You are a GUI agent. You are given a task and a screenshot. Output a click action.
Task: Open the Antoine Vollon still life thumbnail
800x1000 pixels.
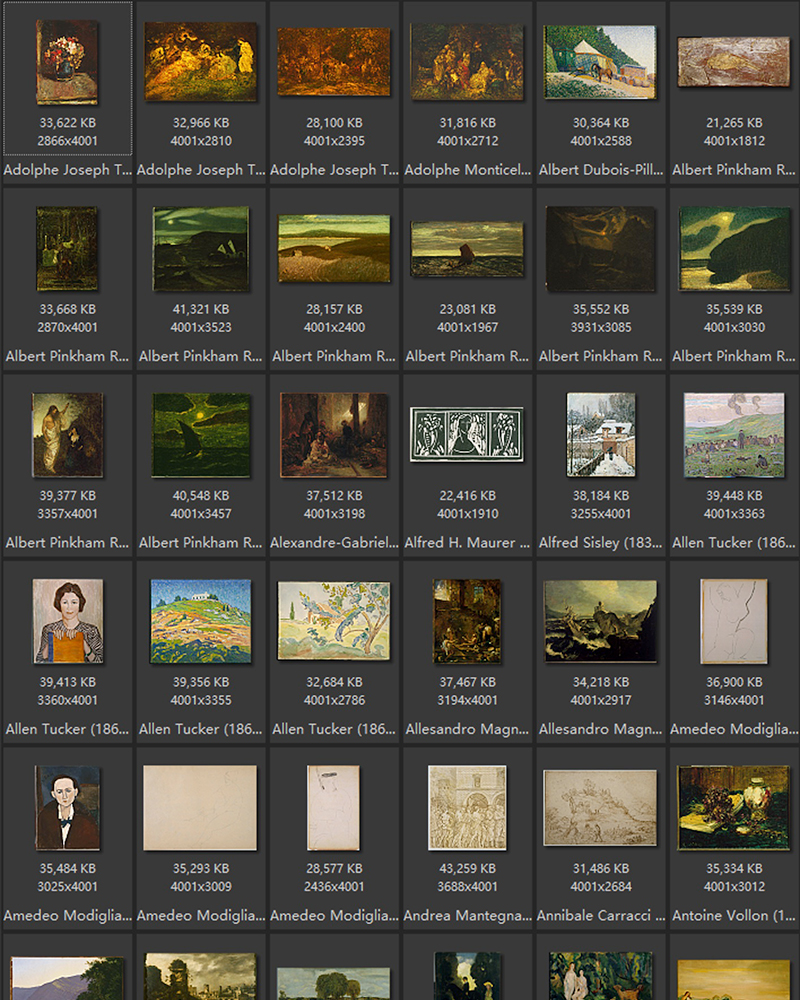[x=733, y=807]
